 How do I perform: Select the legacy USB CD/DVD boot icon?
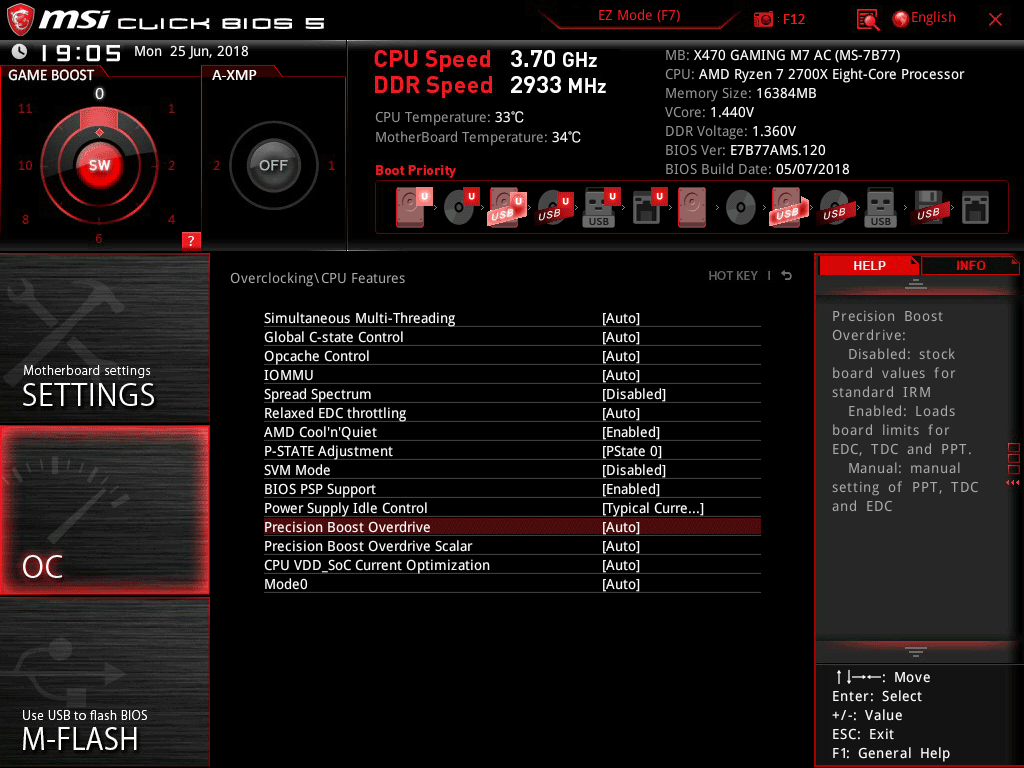[x=834, y=208]
